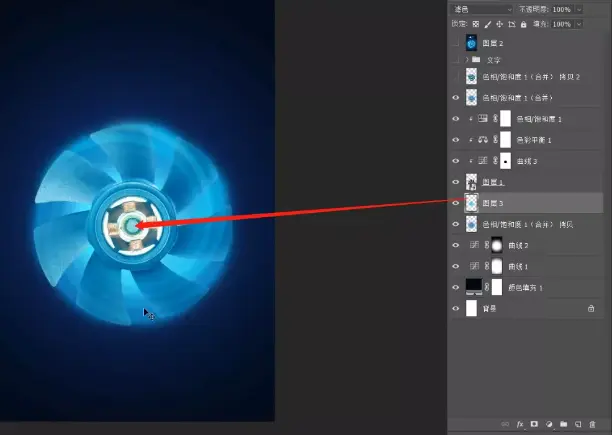Image resolution: width=612 pixels, height=435 pixels.
Task: Open the opacity 不透明度 slider arrow
Action: click(x=579, y=9)
